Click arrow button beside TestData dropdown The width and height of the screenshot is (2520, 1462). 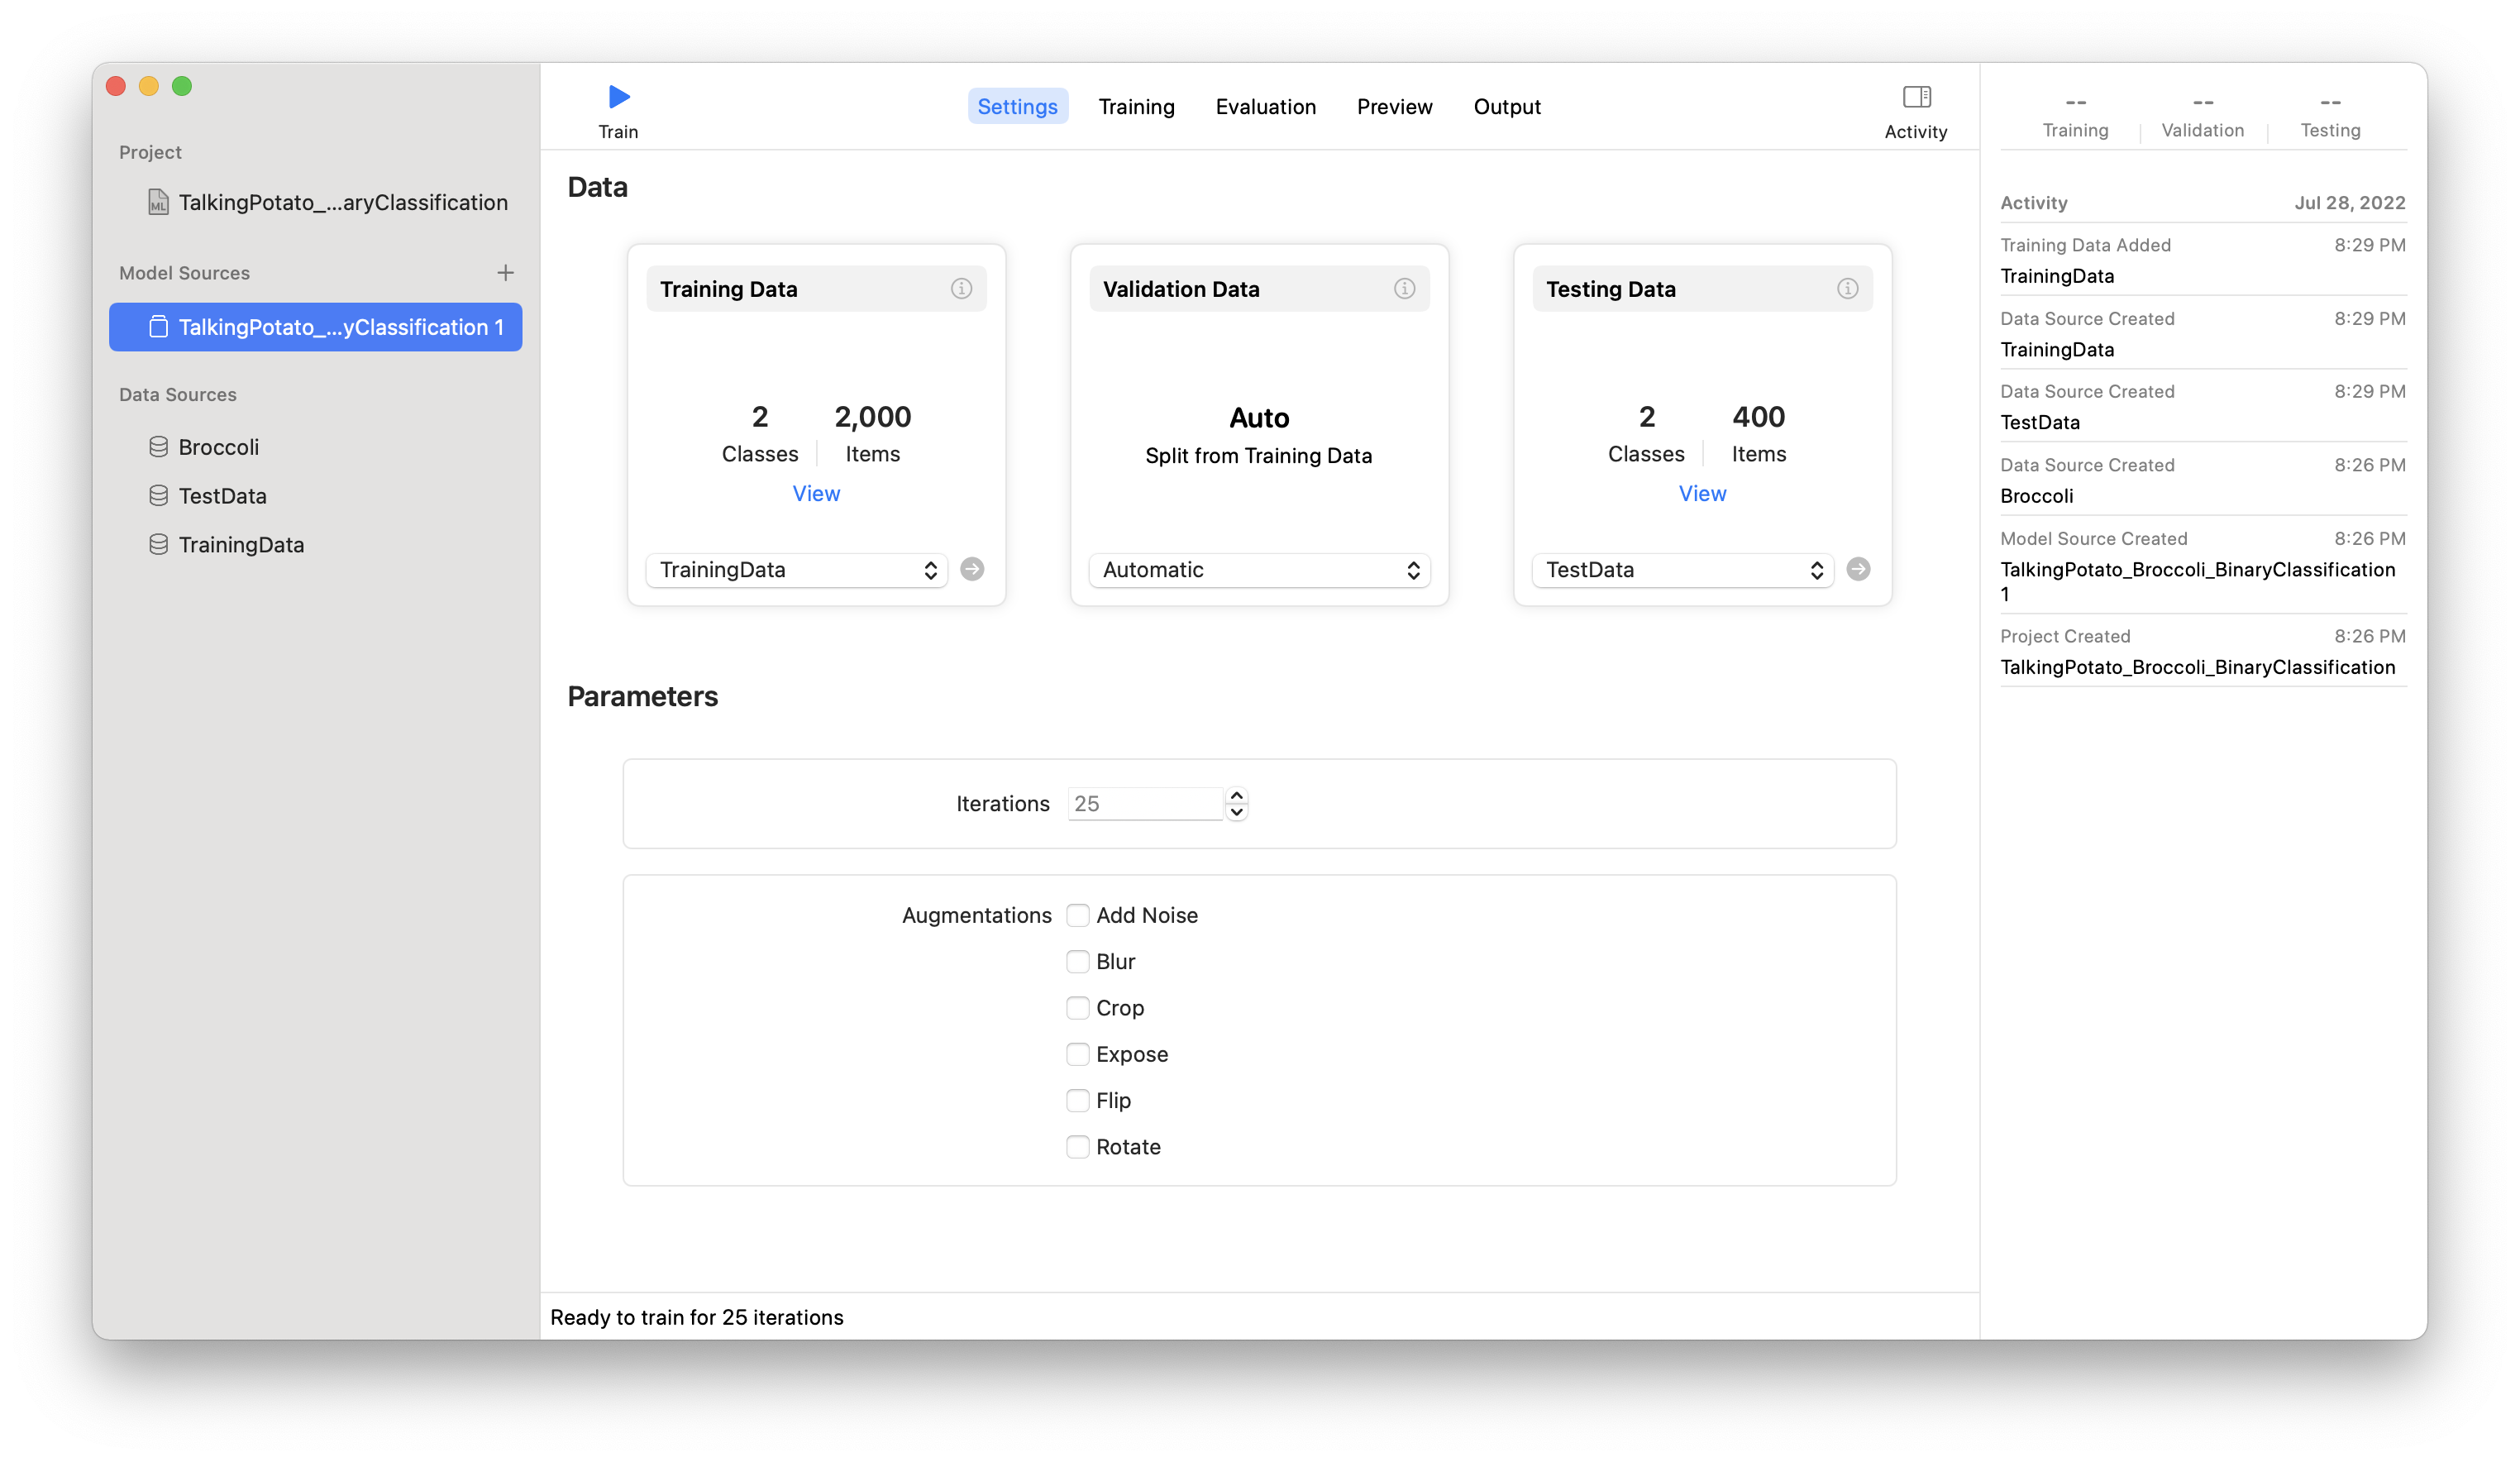pos(1857,569)
